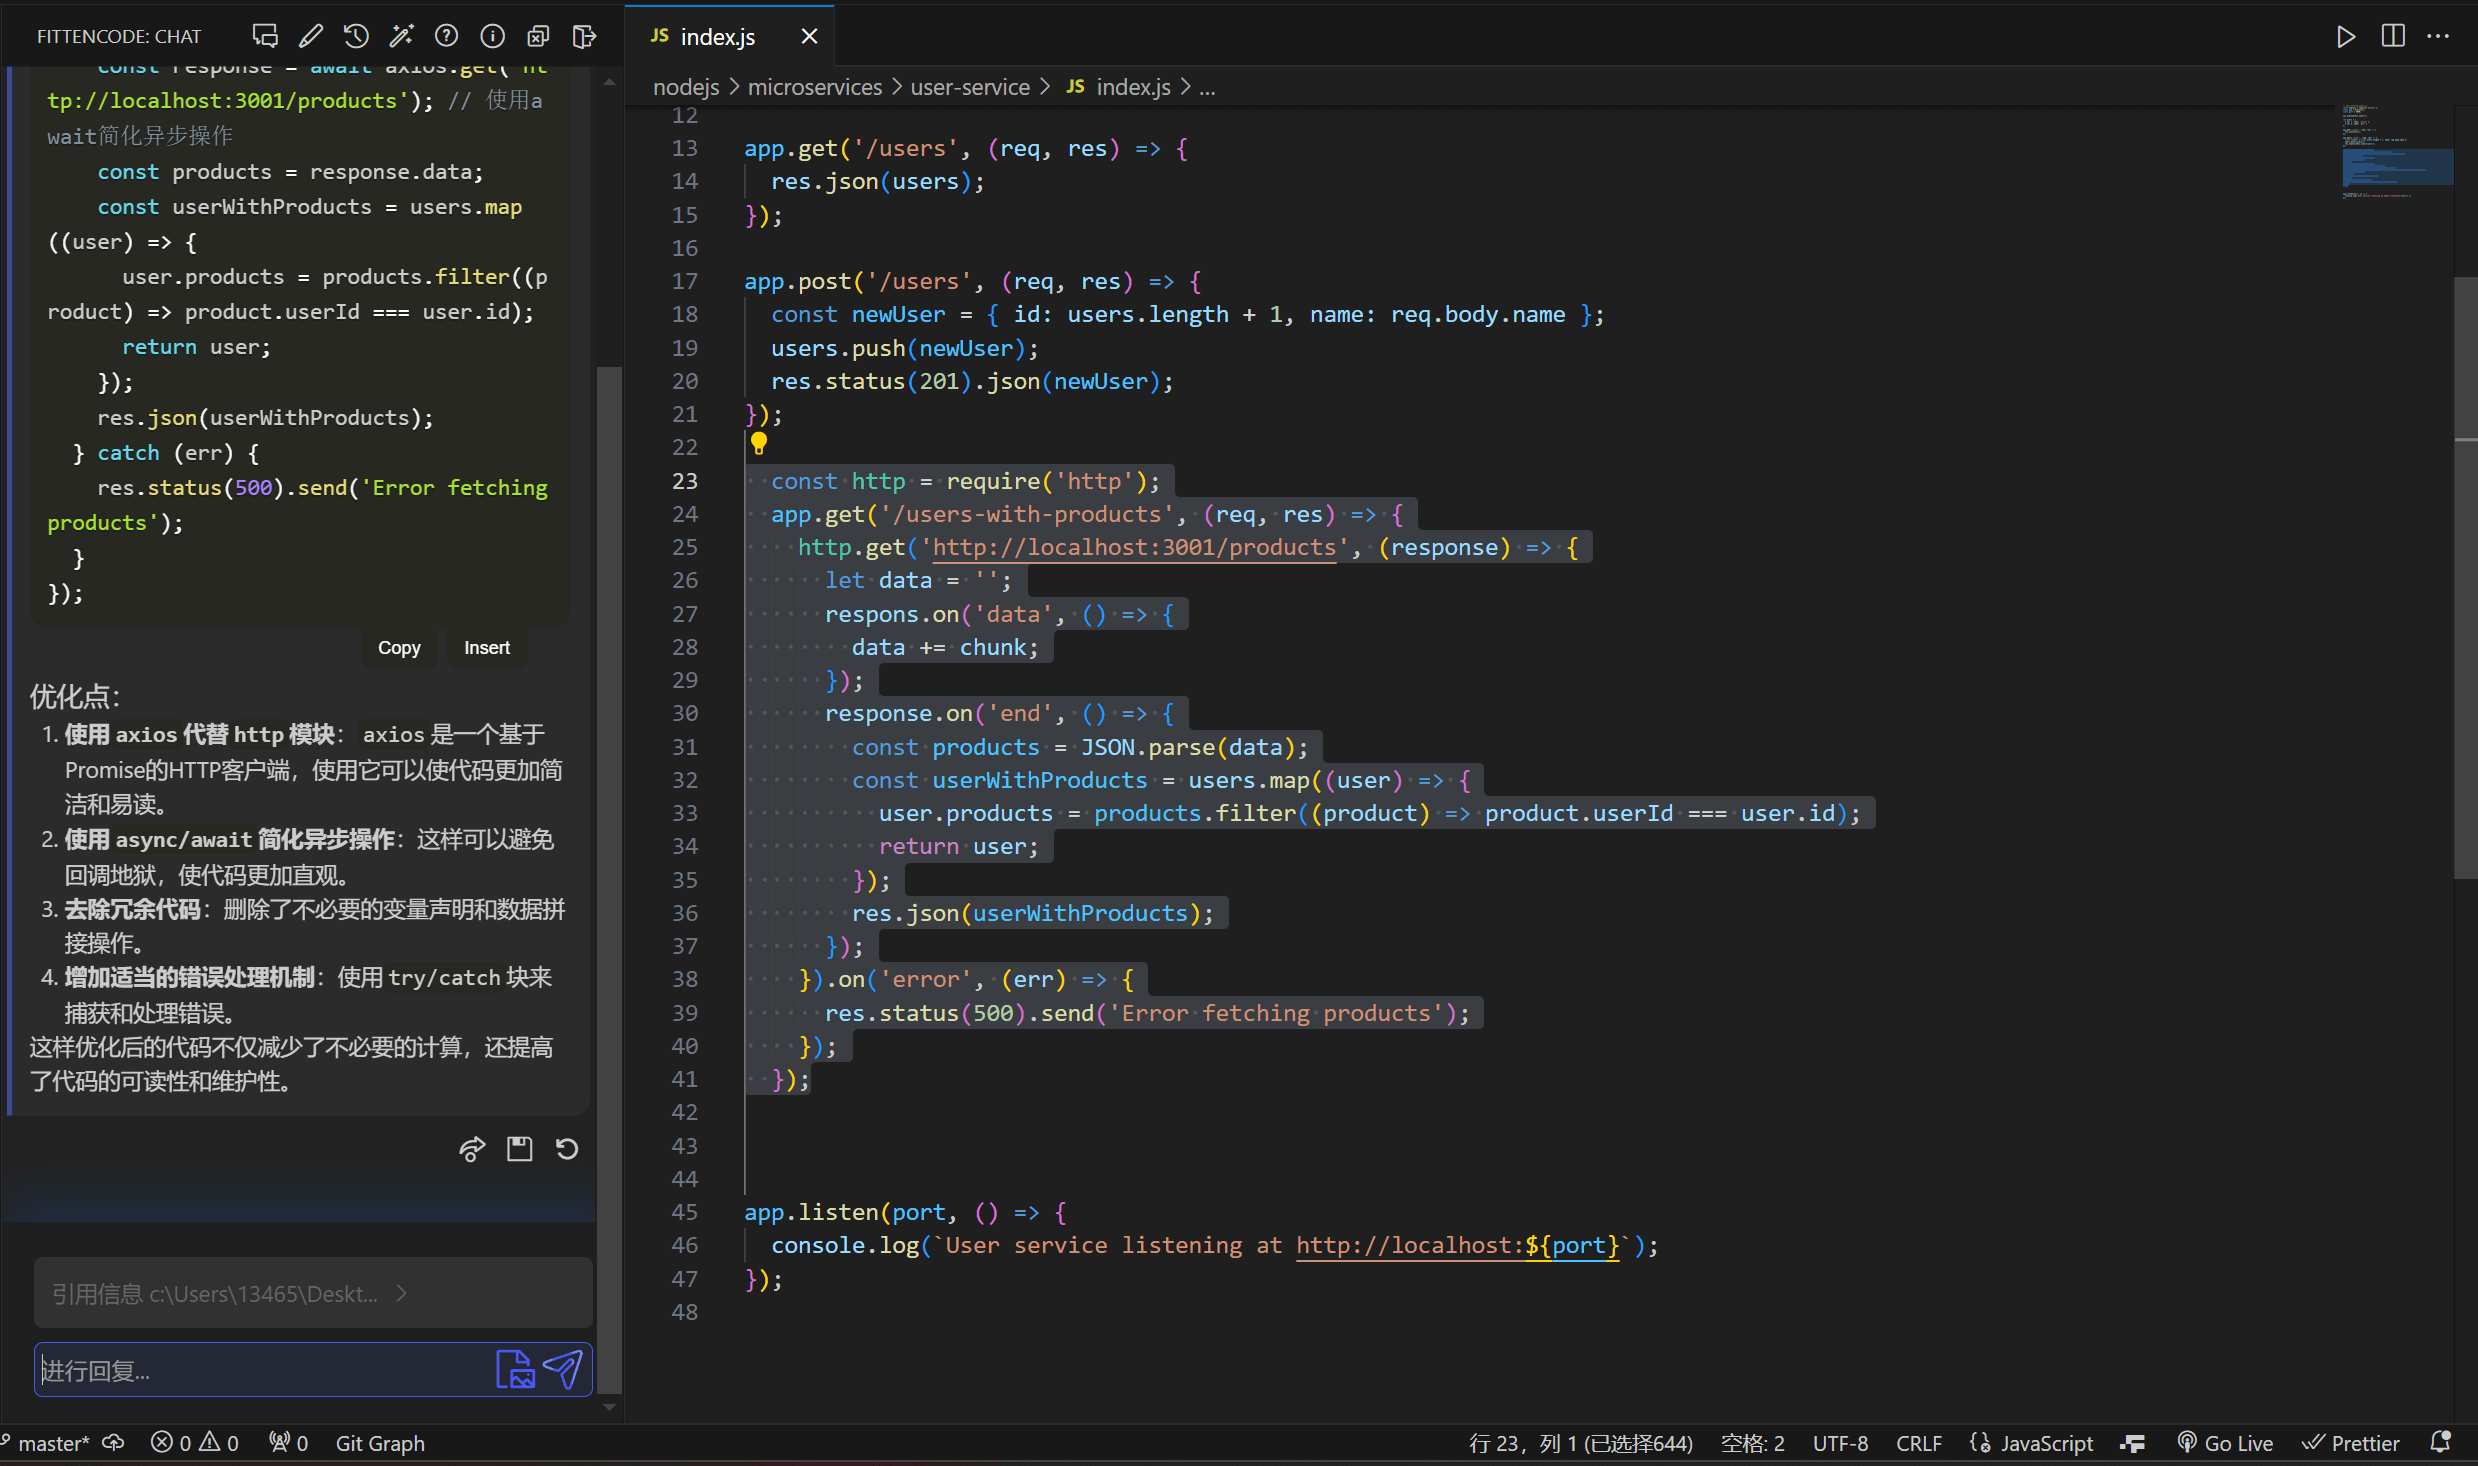
Task: Toggle Go Live server in status bar
Action: pyautogui.click(x=2226, y=1443)
